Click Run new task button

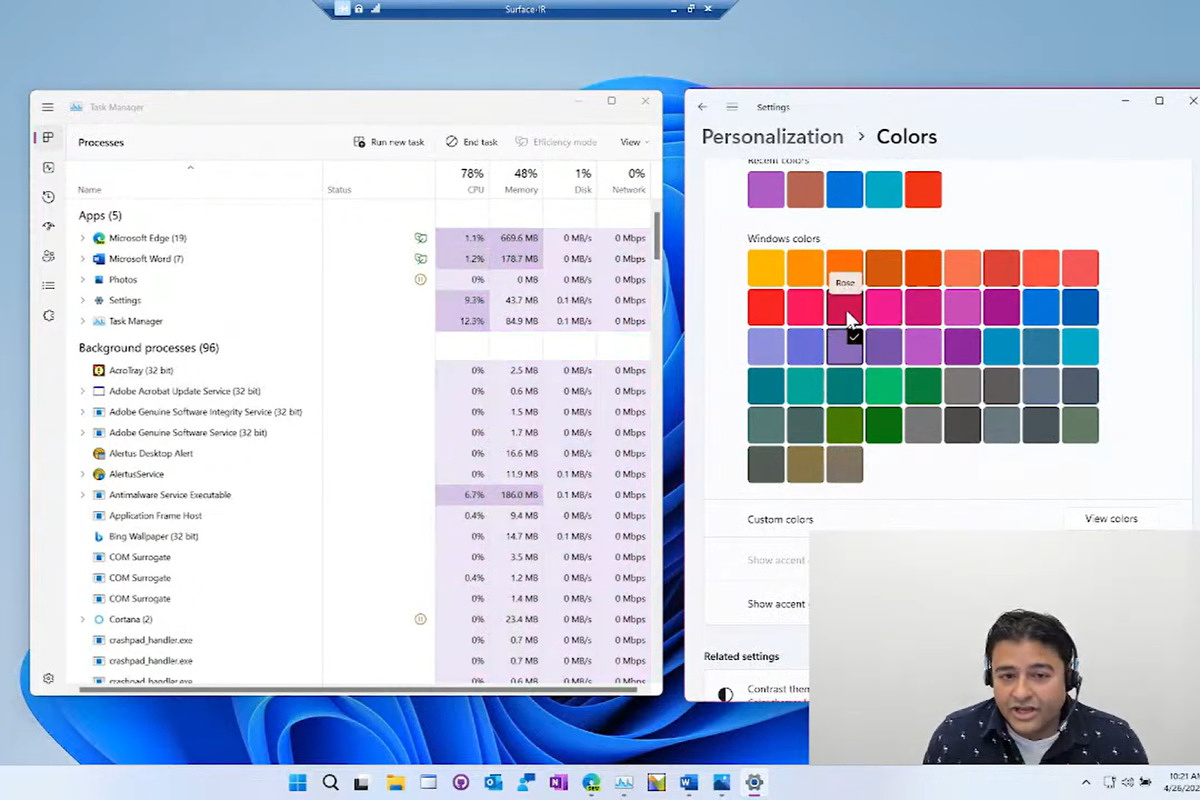tap(389, 142)
